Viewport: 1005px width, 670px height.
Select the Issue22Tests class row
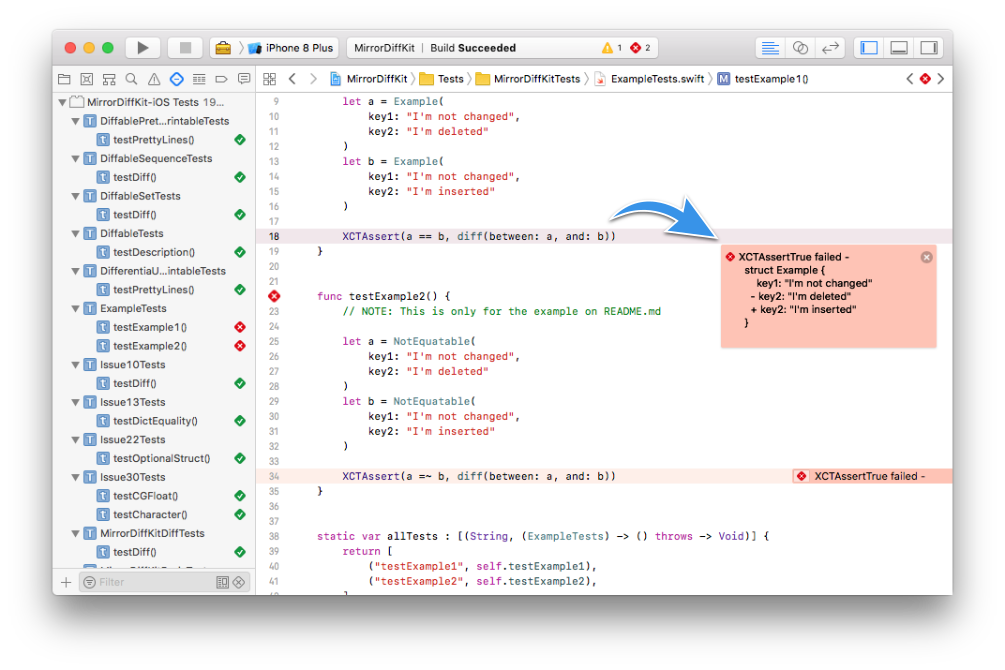pyautogui.click(x=154, y=440)
